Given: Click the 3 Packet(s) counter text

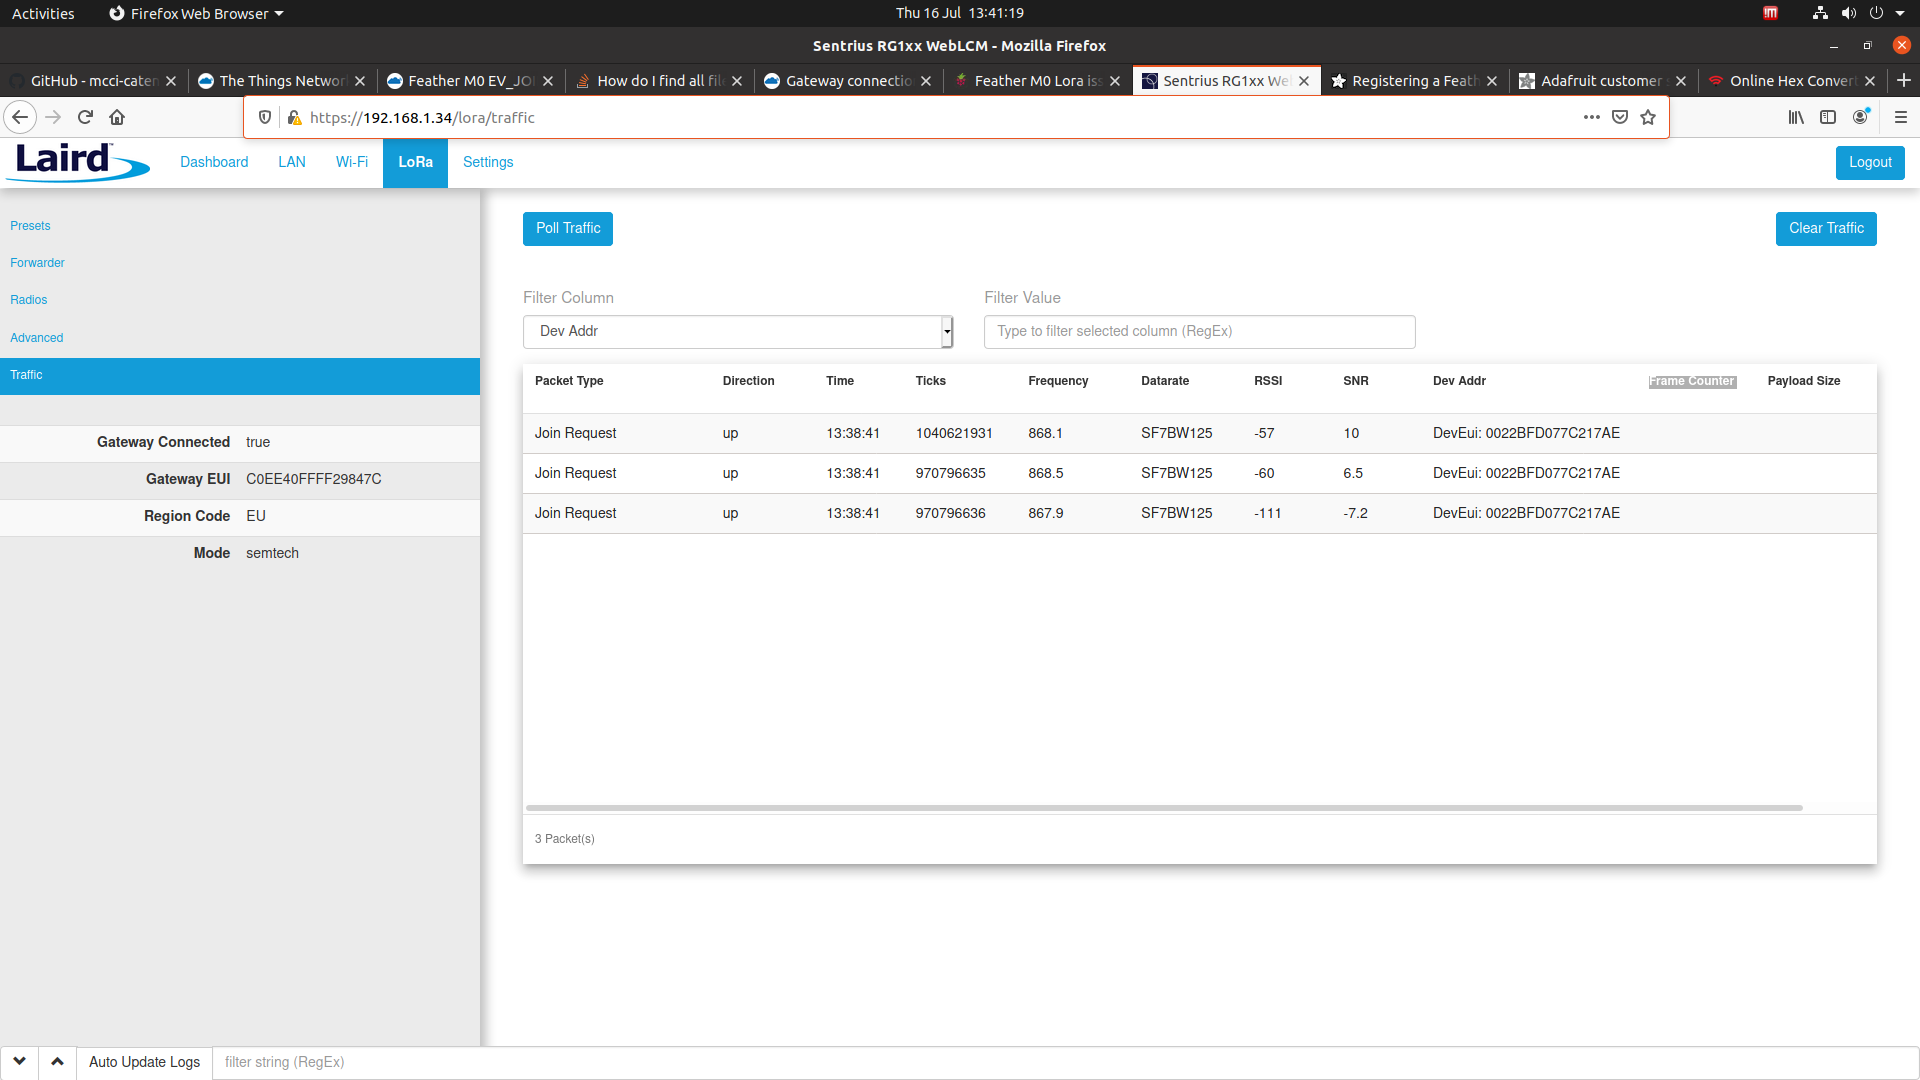Looking at the screenshot, I should [564, 839].
